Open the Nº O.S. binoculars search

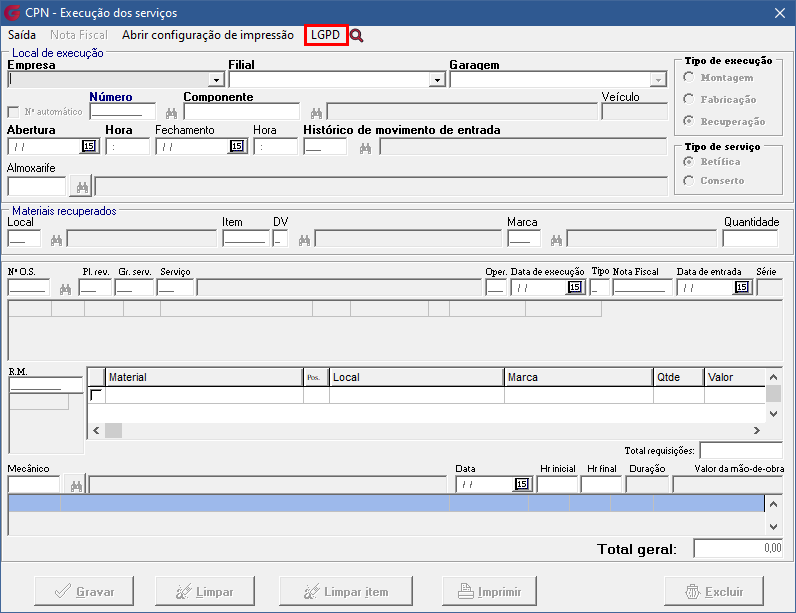pyautogui.click(x=65, y=289)
